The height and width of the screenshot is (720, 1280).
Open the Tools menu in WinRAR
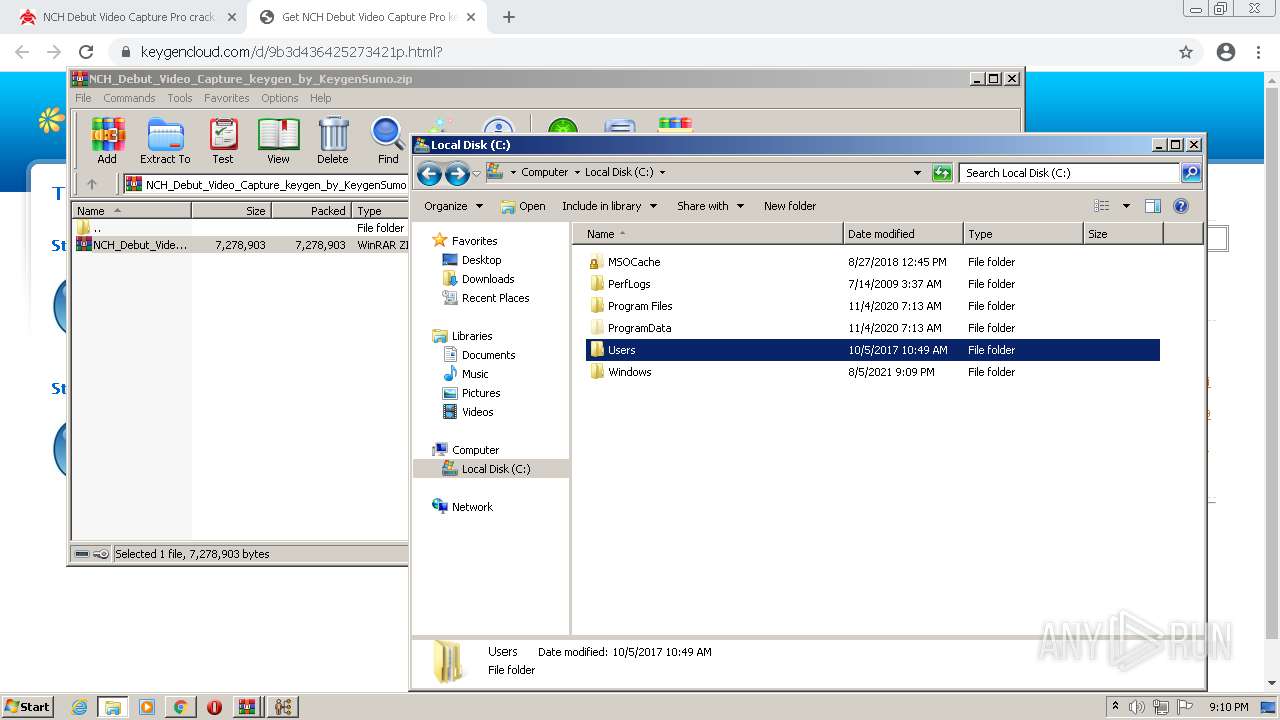coord(180,98)
